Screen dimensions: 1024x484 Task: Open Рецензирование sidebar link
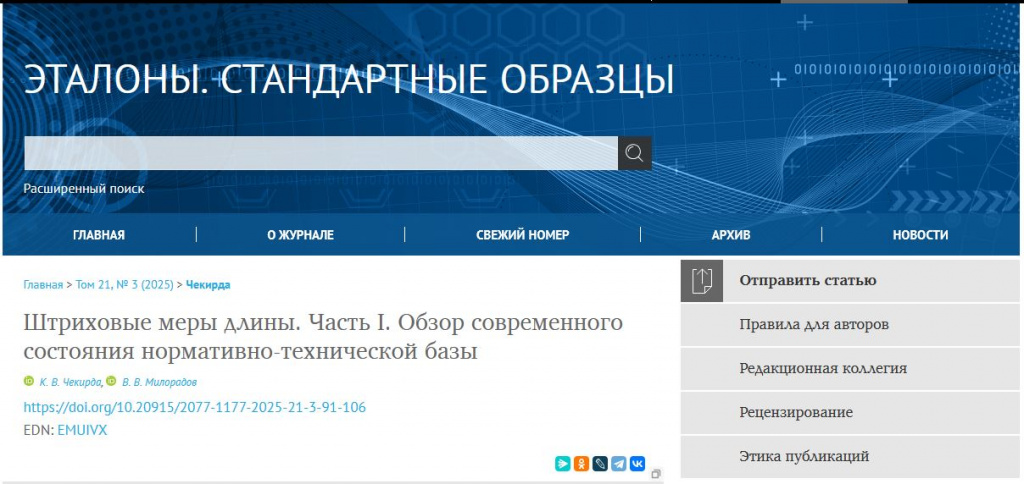(x=850, y=413)
